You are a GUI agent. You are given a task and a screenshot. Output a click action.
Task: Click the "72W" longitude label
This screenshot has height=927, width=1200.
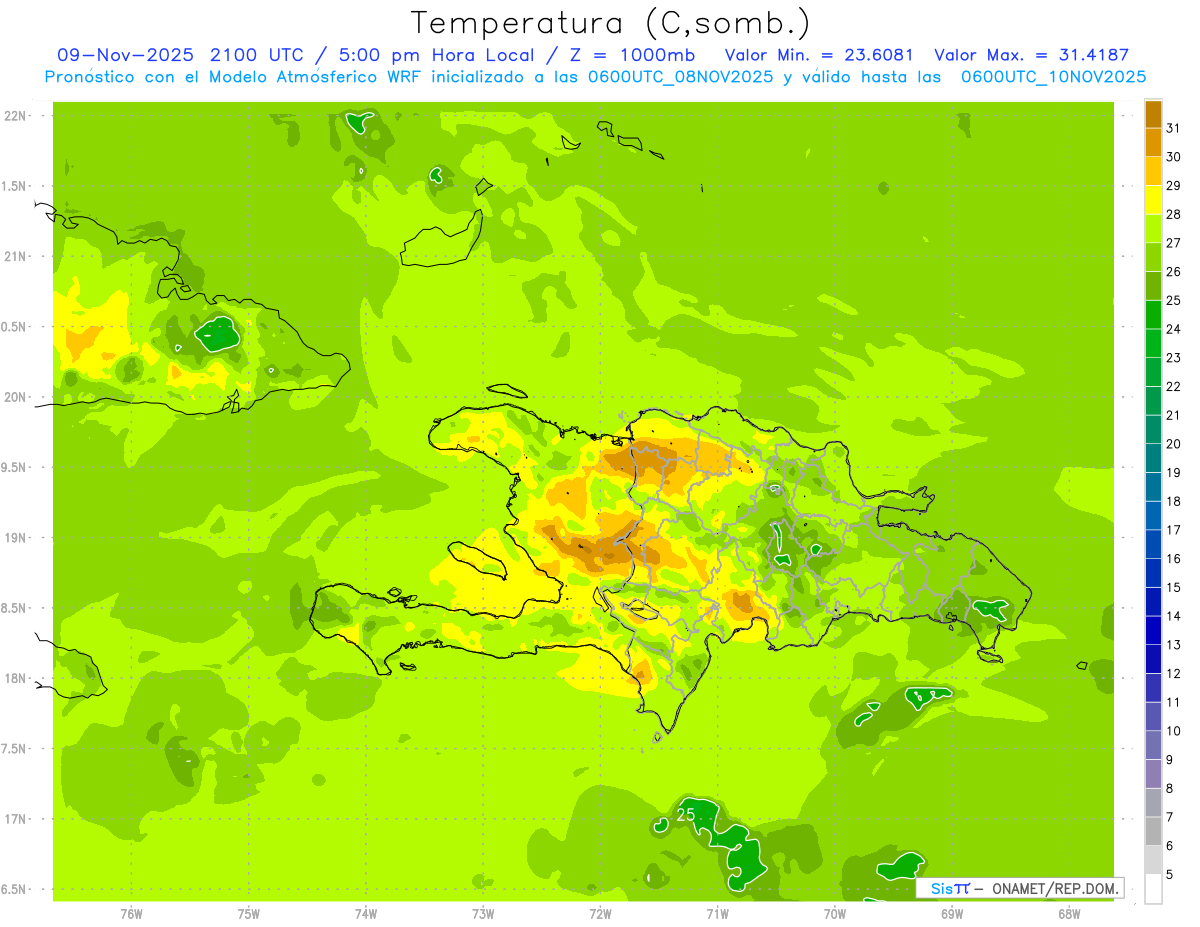pyautogui.click(x=600, y=914)
